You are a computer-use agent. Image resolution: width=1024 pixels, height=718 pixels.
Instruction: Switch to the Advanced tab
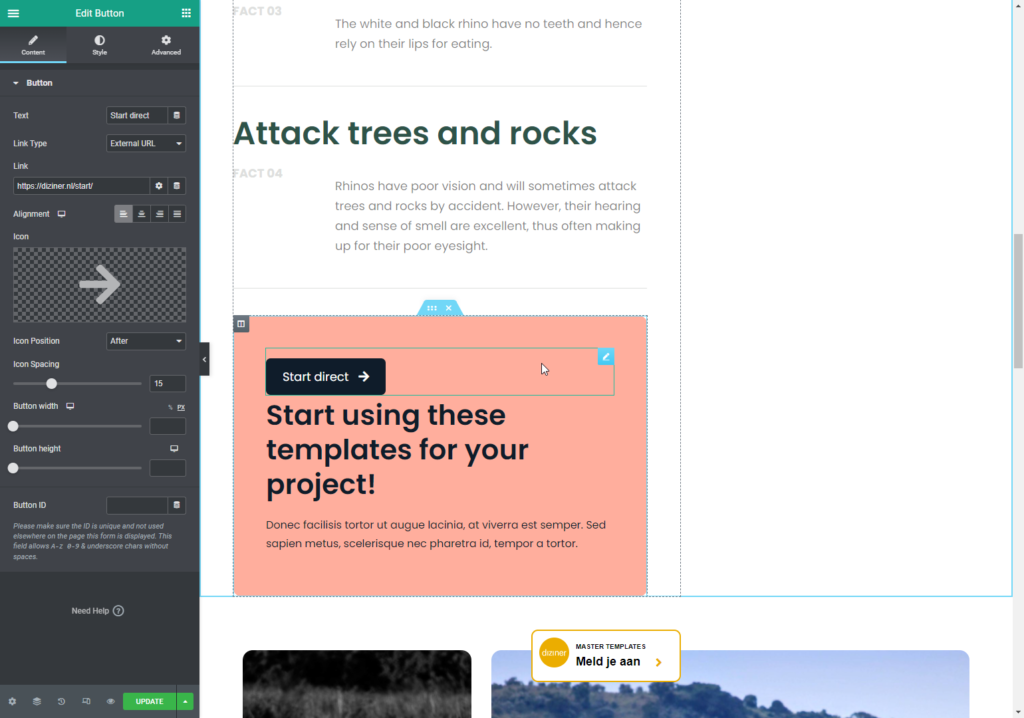pos(166,45)
